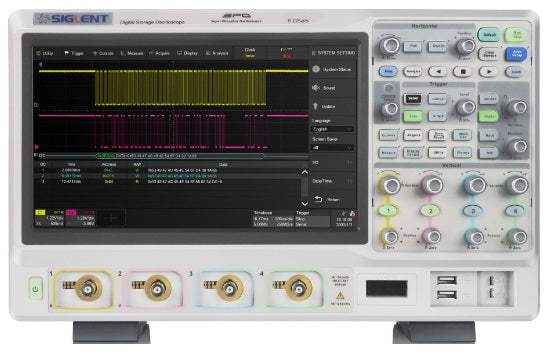Touch the channel 1 BNC input connector
Viewport: 553px width, 364px height.
pos(87,288)
